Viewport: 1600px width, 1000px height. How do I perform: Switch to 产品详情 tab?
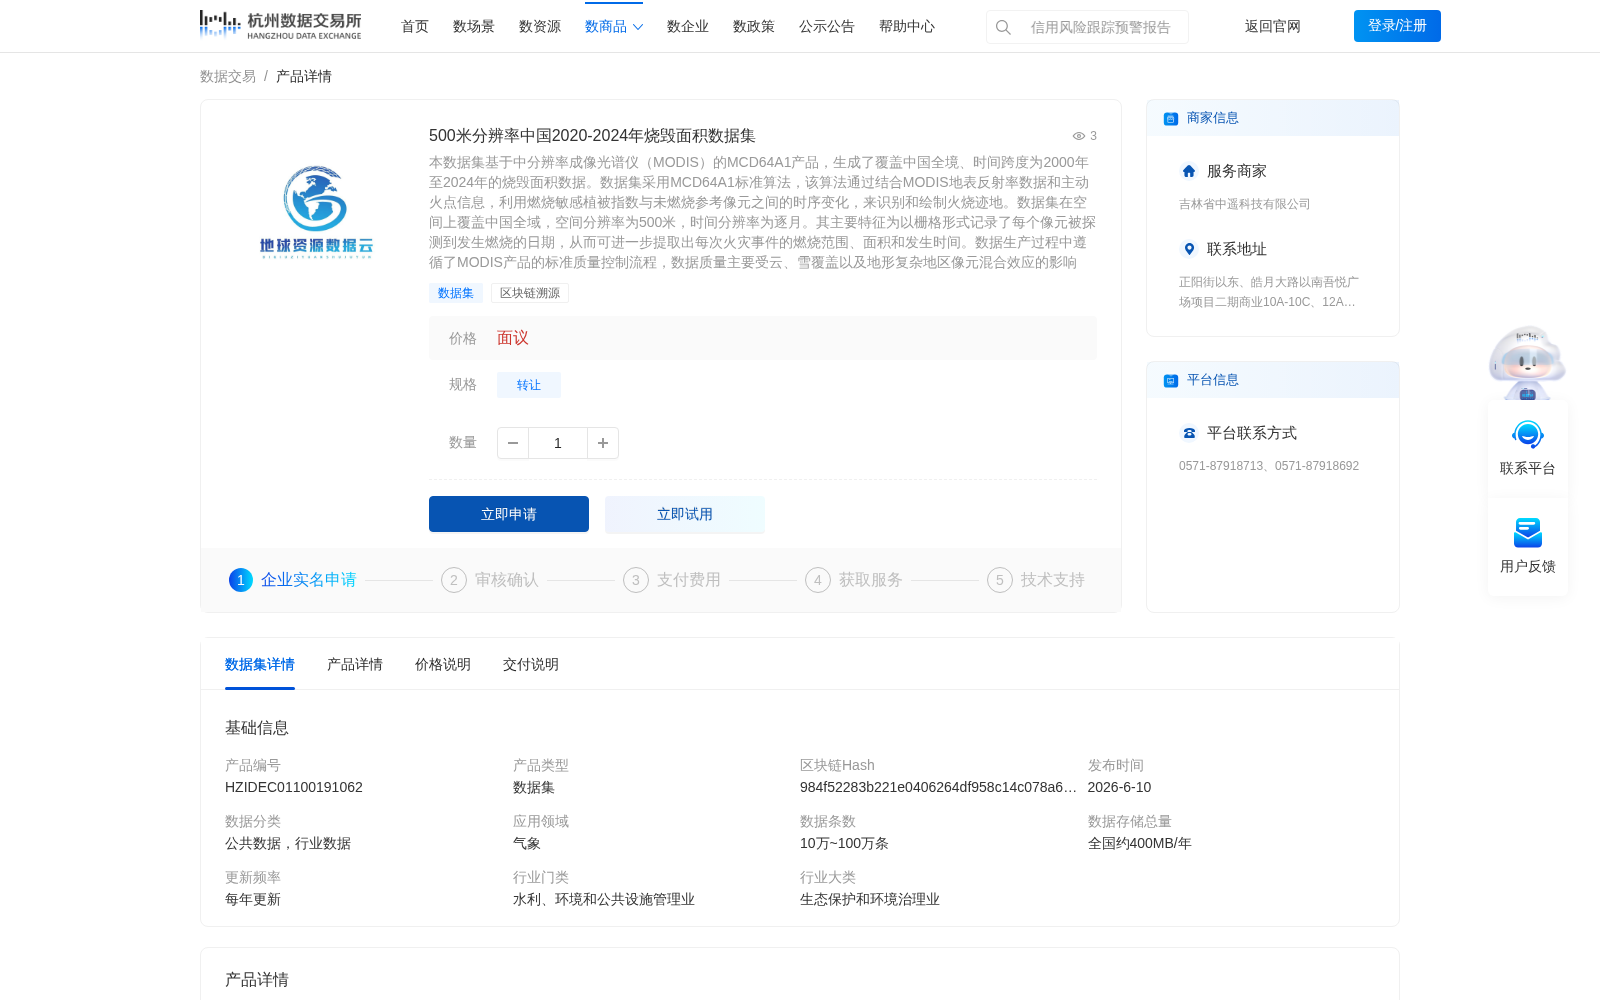click(355, 665)
